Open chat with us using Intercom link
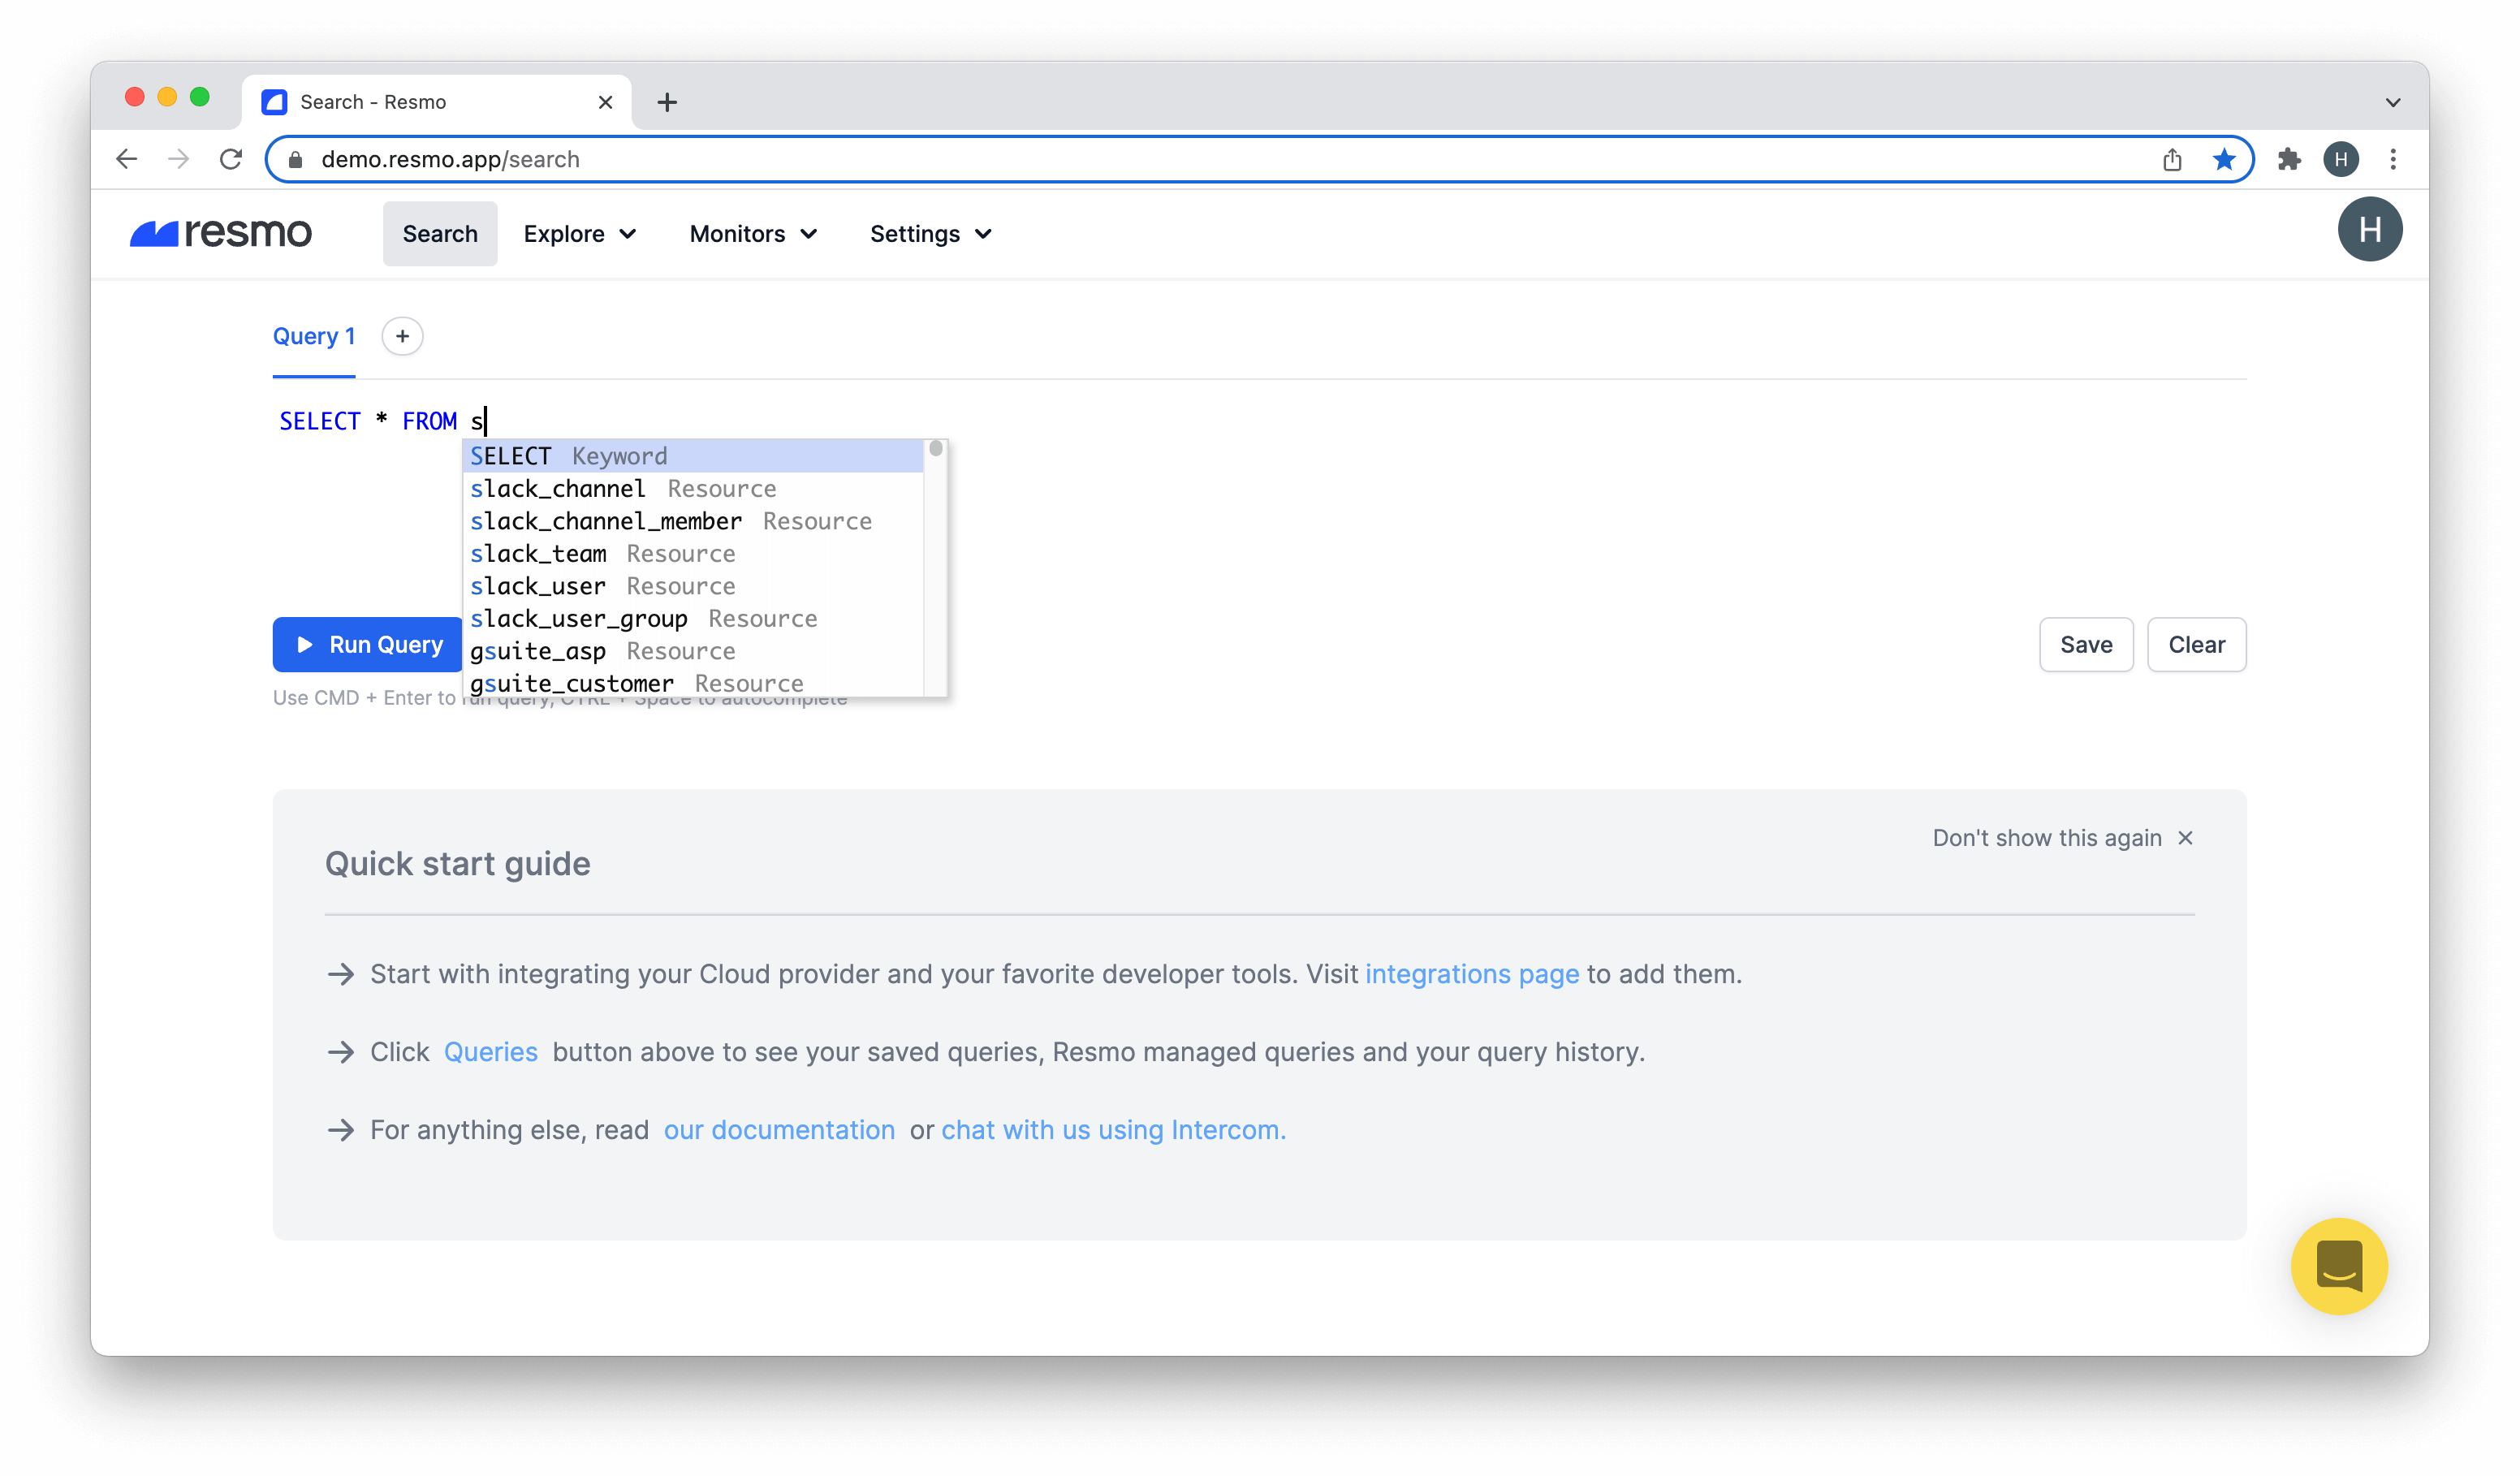This screenshot has height=1476, width=2520. [1114, 1130]
